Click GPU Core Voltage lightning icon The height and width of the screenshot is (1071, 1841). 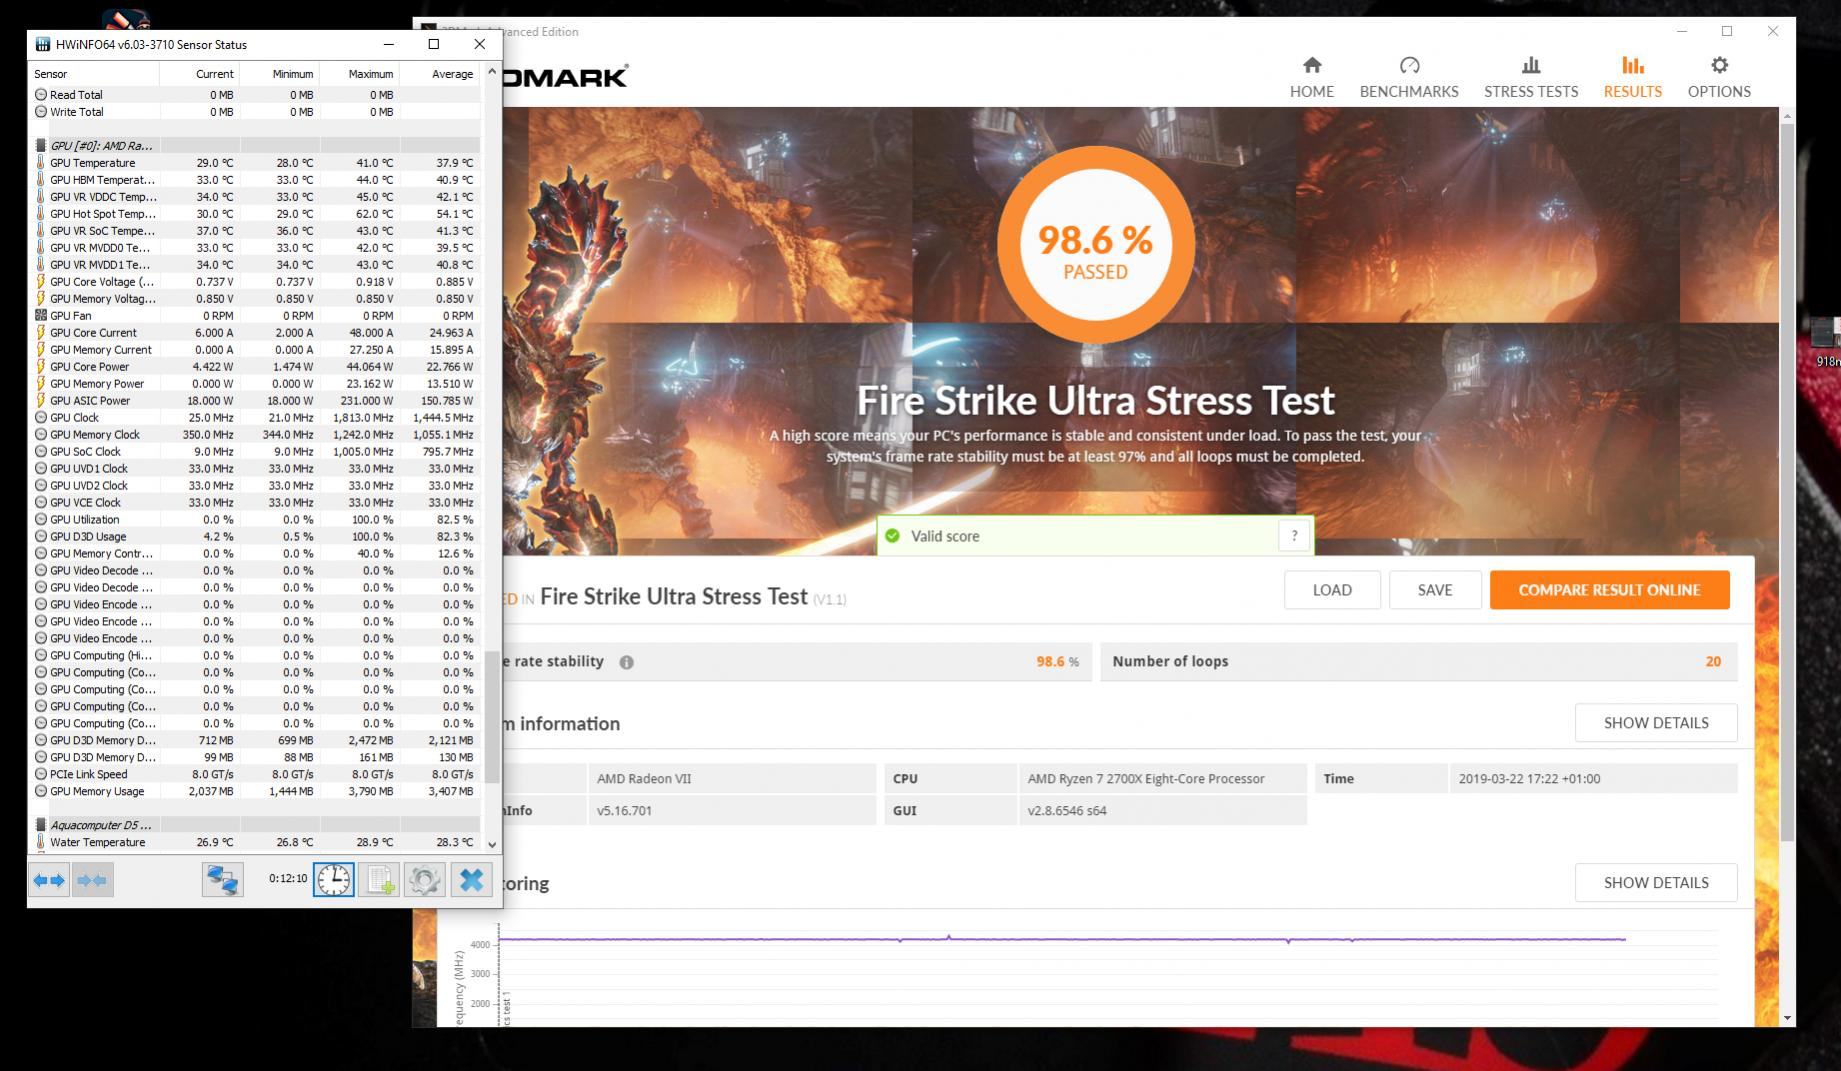(41, 282)
